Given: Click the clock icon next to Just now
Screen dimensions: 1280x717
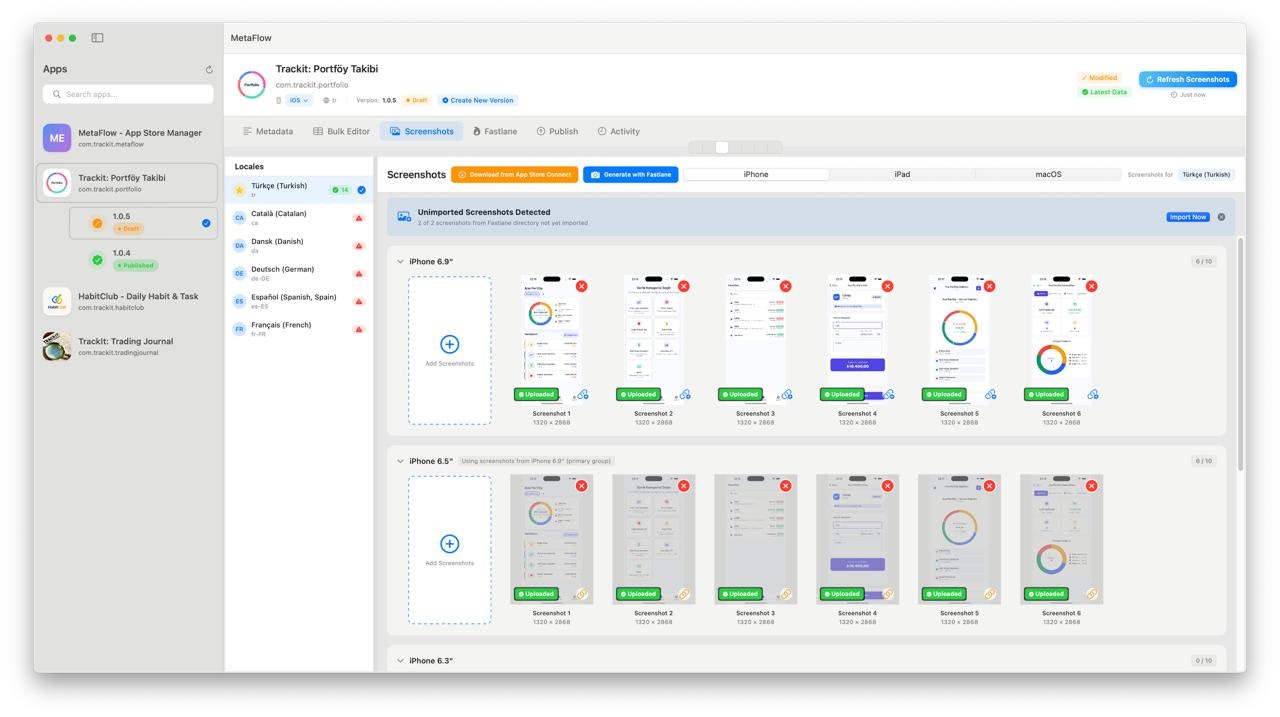Looking at the screenshot, I should click(x=1174, y=95).
